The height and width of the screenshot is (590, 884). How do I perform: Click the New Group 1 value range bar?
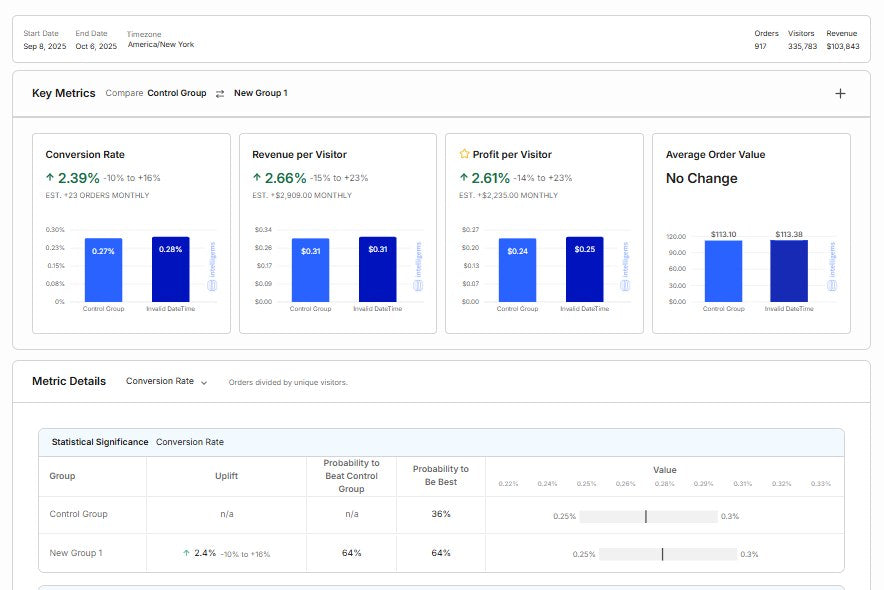point(668,554)
